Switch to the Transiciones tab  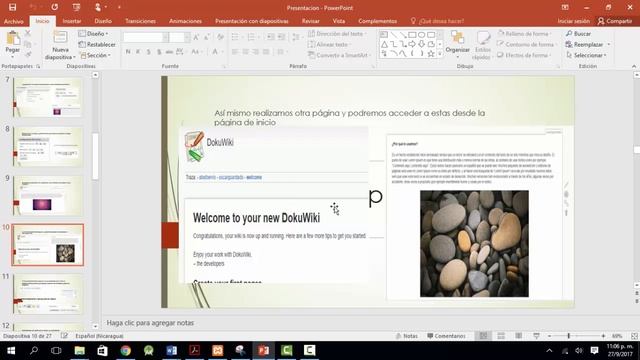point(140,21)
